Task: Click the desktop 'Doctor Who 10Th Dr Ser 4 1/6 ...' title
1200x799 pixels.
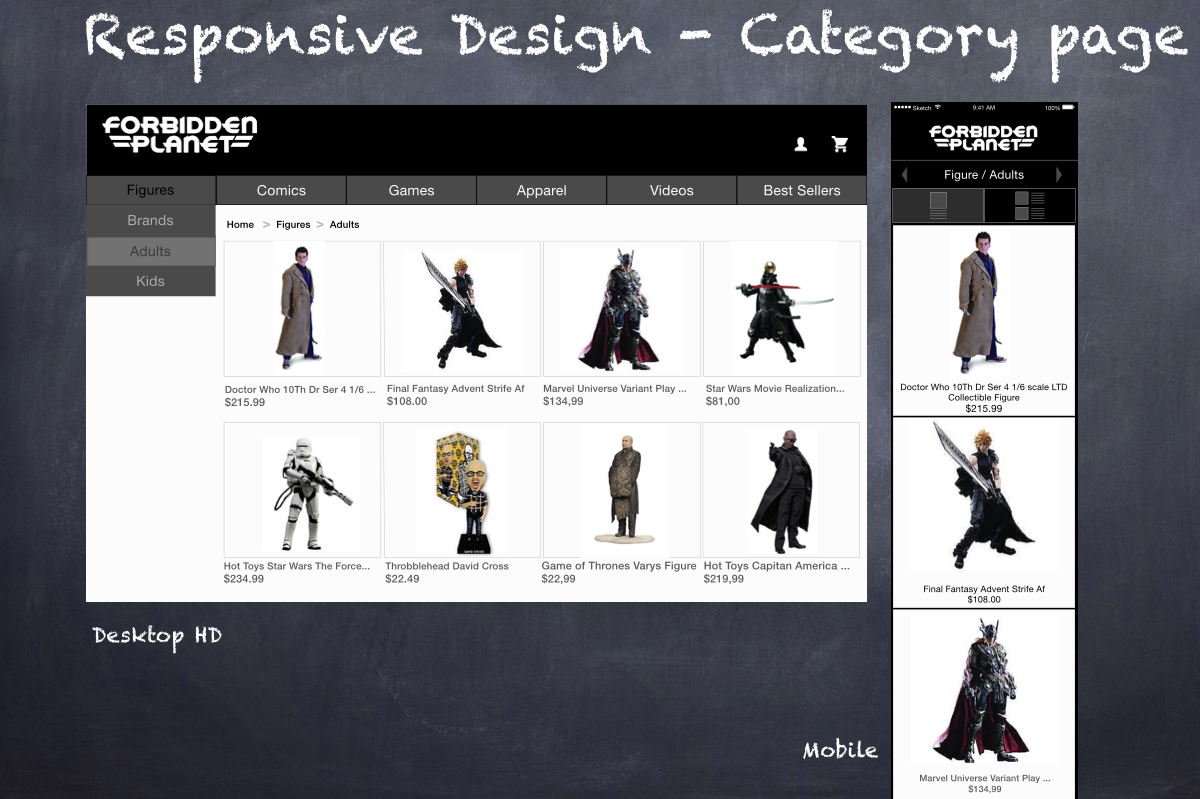Action: [300, 389]
